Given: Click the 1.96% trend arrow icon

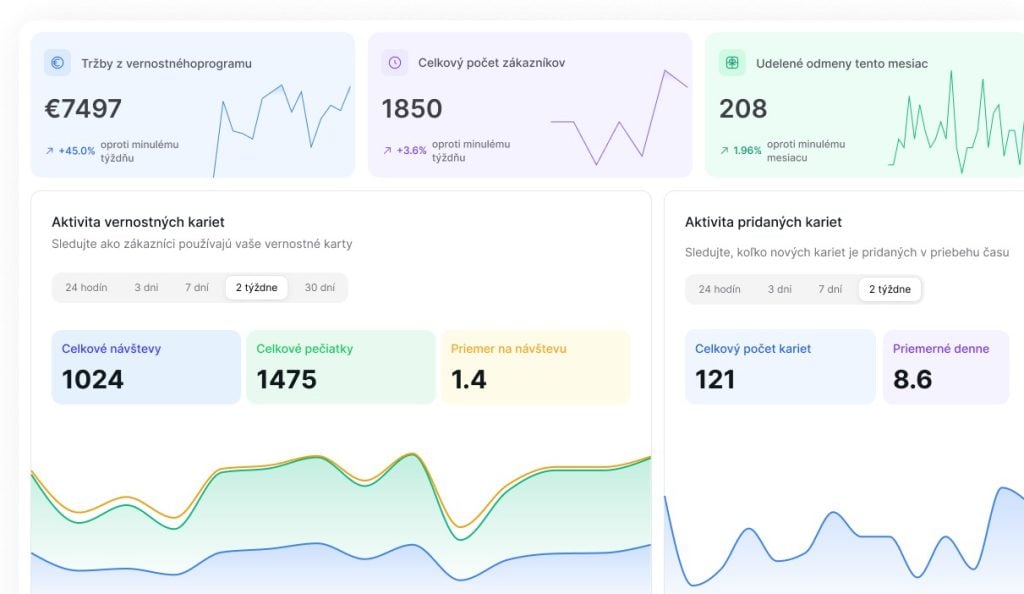Looking at the screenshot, I should pos(724,151).
